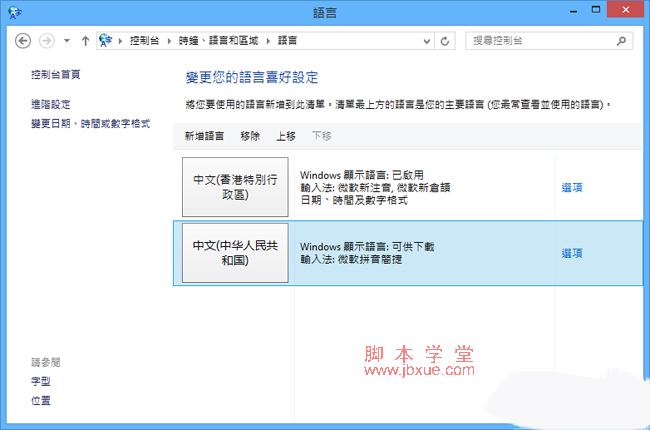Go up one level with Up arrow
The height and width of the screenshot is (430, 650).
85,41
